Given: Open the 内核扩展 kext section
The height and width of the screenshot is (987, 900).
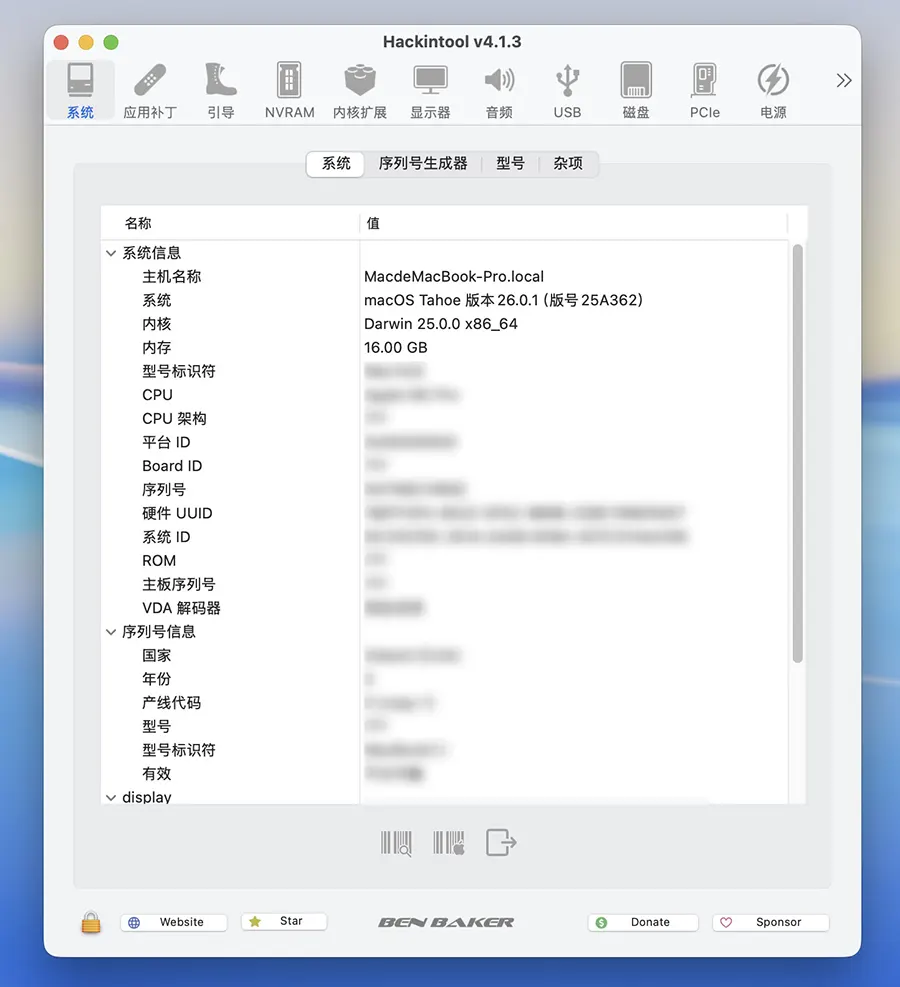Looking at the screenshot, I should coord(359,91).
